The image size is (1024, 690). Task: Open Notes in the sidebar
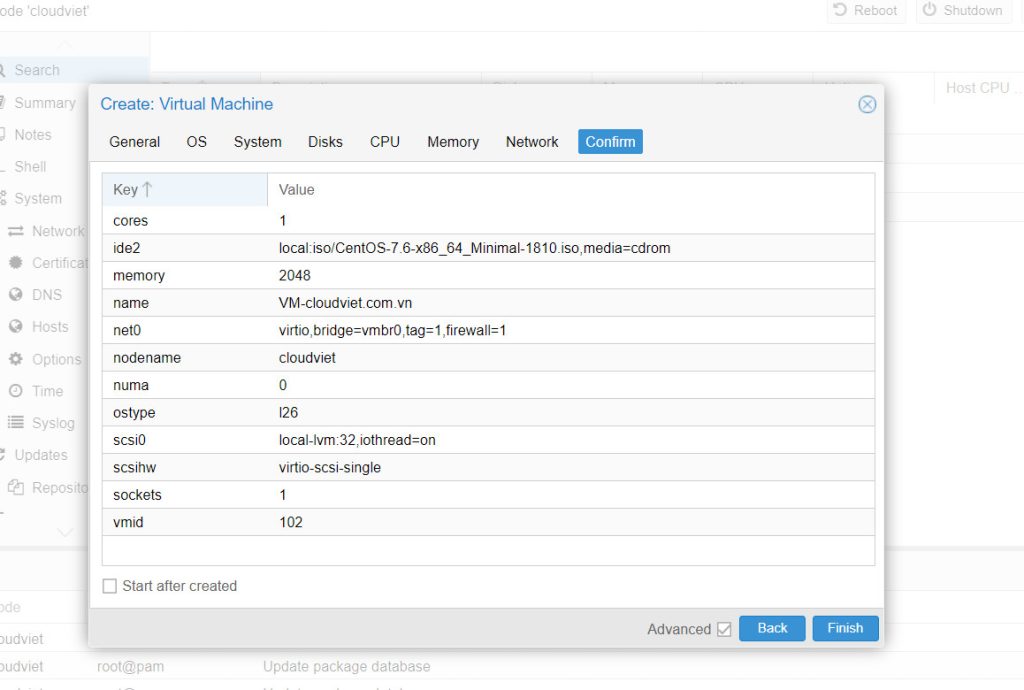[x=33, y=134]
